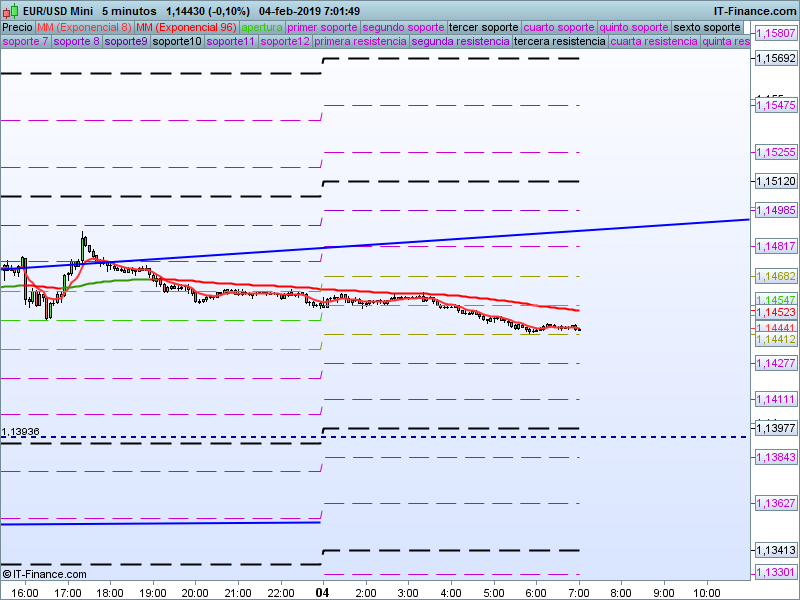Click the © IT-Finance.com copyright text
The height and width of the screenshot is (600, 800).
pos(45,574)
